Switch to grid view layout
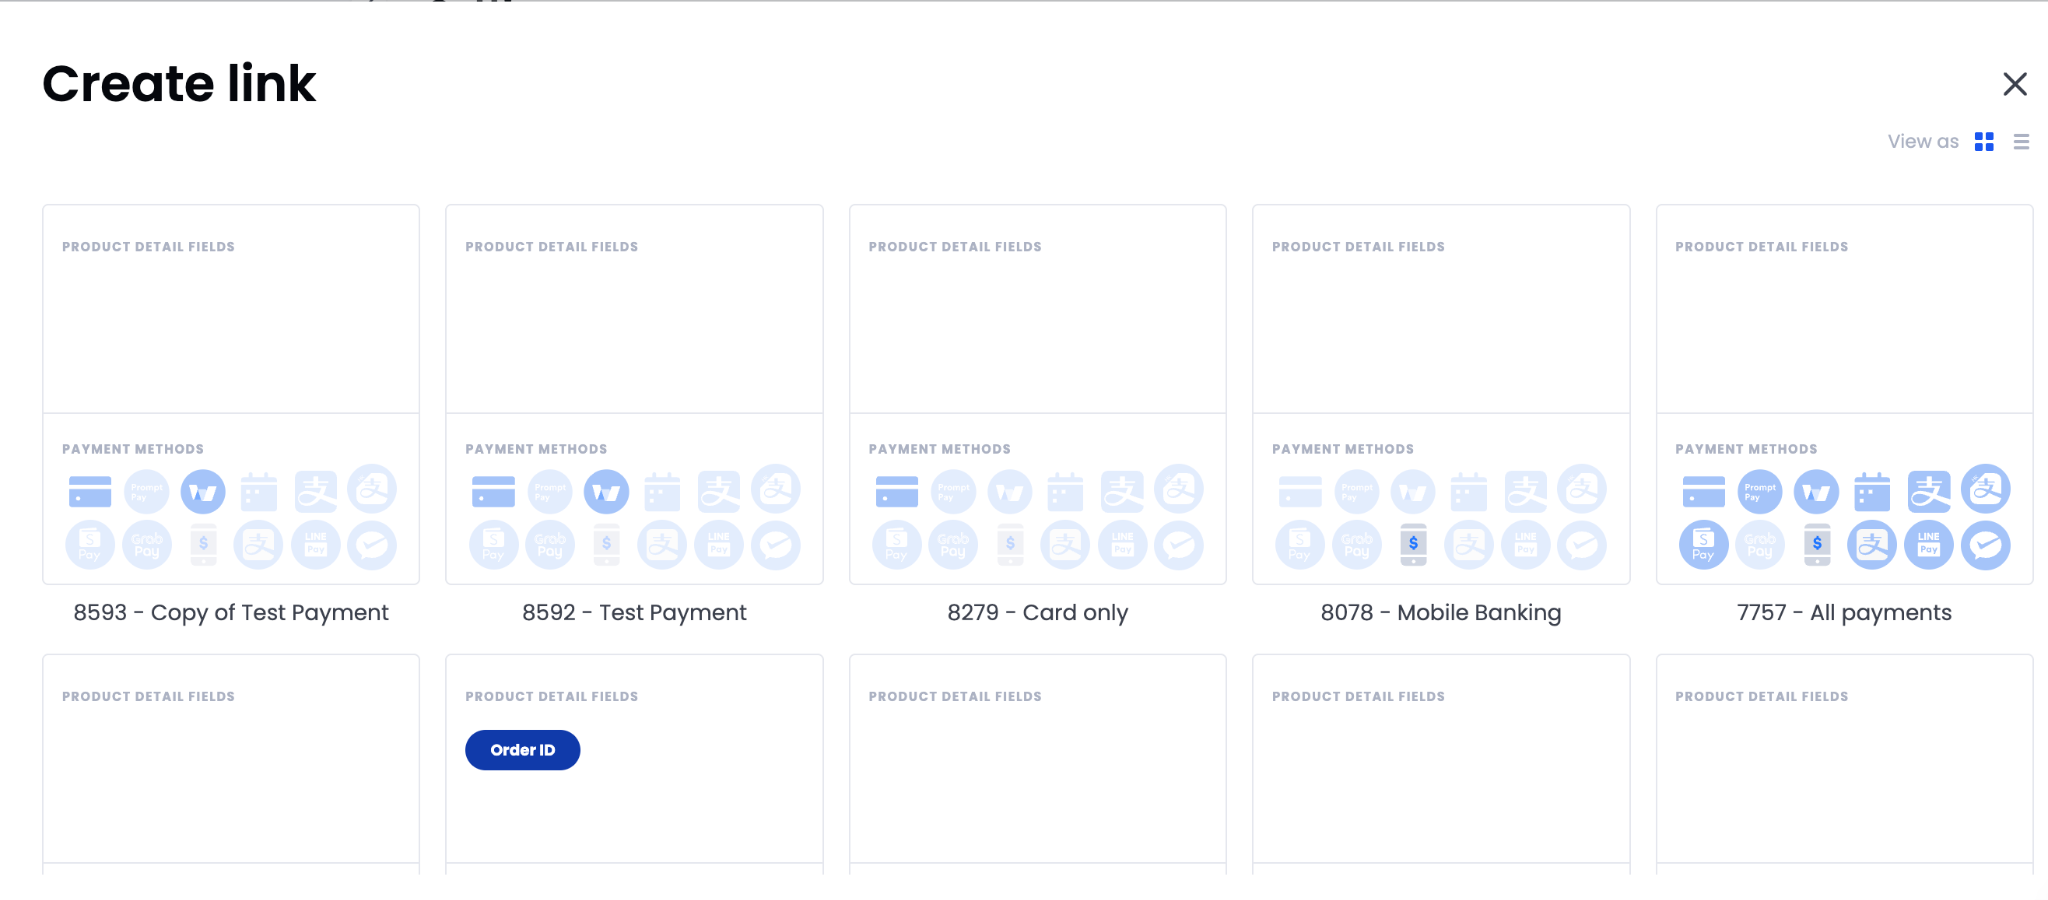Screen dimensions: 2048x900 pyautogui.click(x=1984, y=142)
